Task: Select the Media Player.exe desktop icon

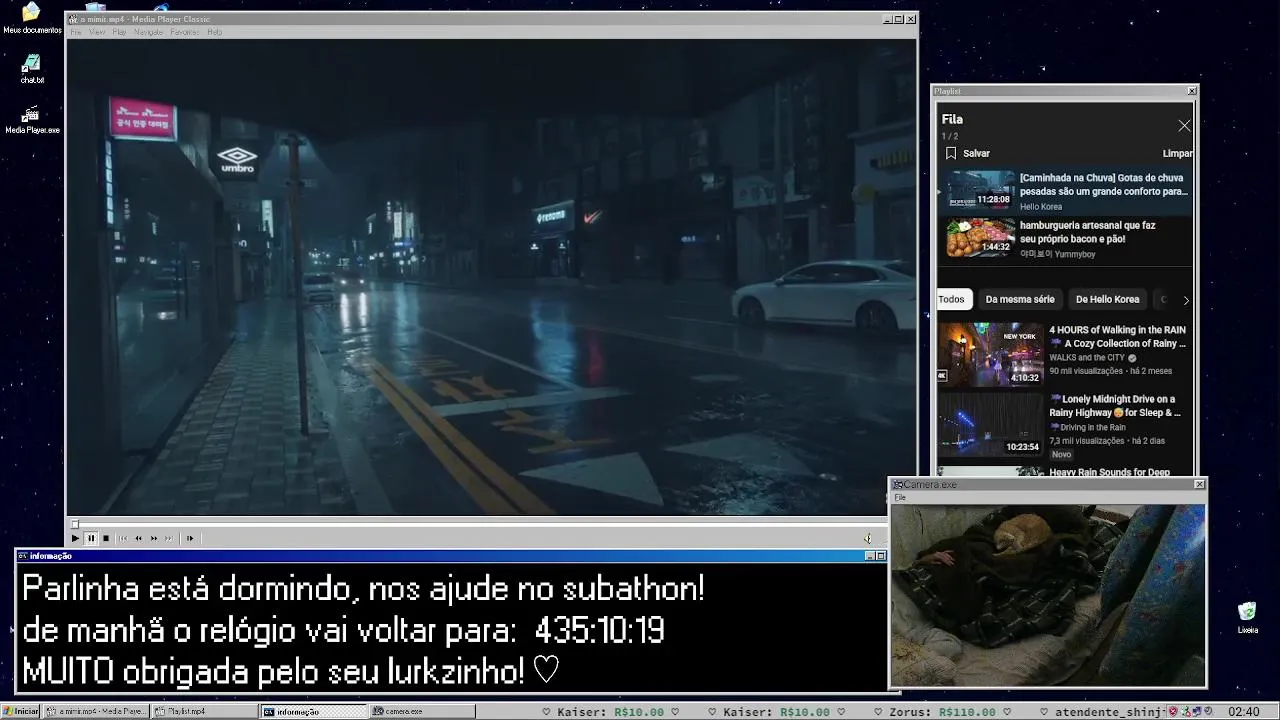Action: coord(32,119)
